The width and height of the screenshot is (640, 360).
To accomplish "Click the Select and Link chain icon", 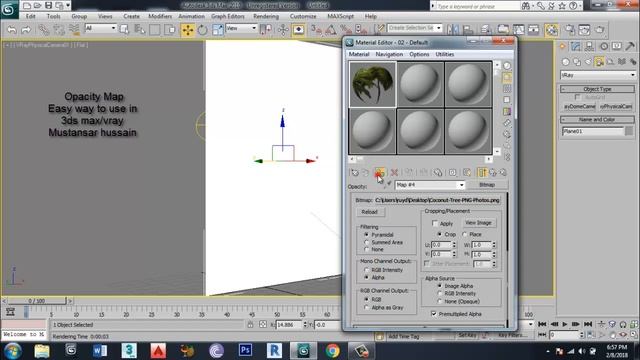I will [x=43, y=29].
